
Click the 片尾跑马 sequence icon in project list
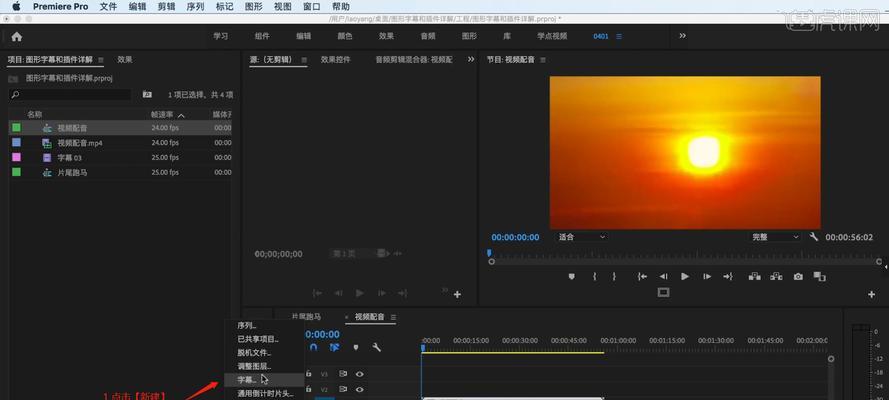coord(48,173)
